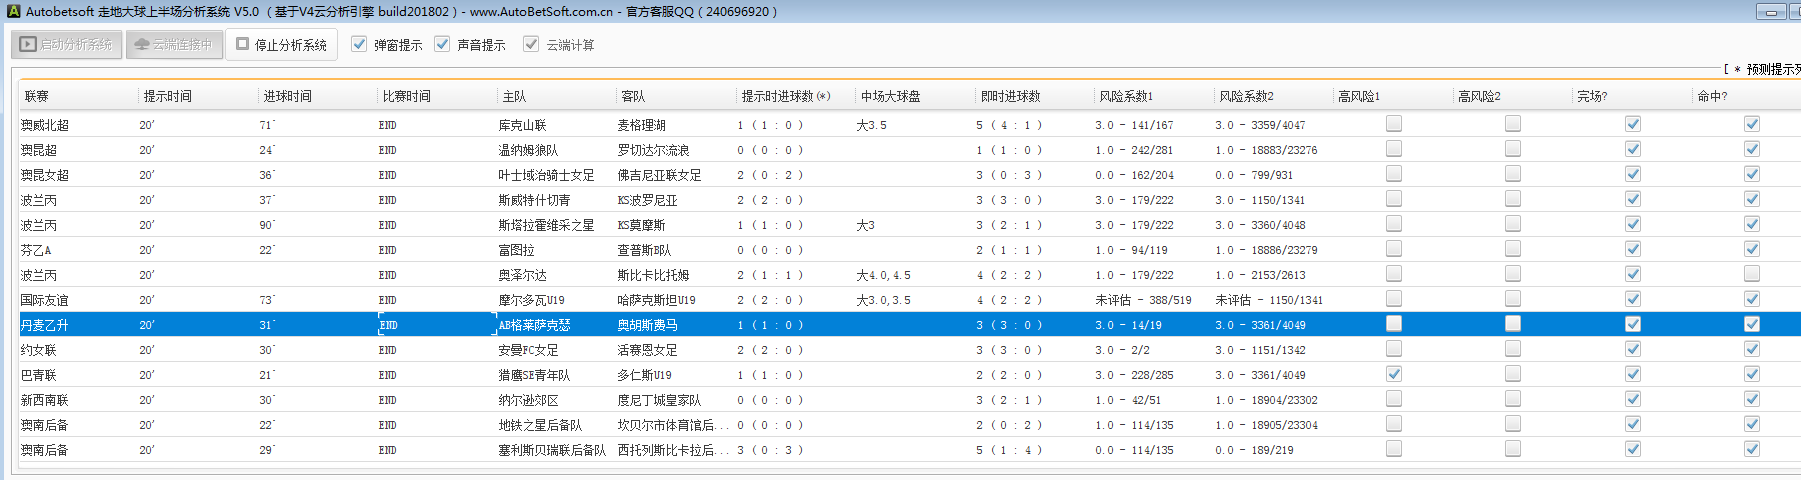
Task: Uncheck the 云端计算 option
Action: pyautogui.click(x=531, y=45)
